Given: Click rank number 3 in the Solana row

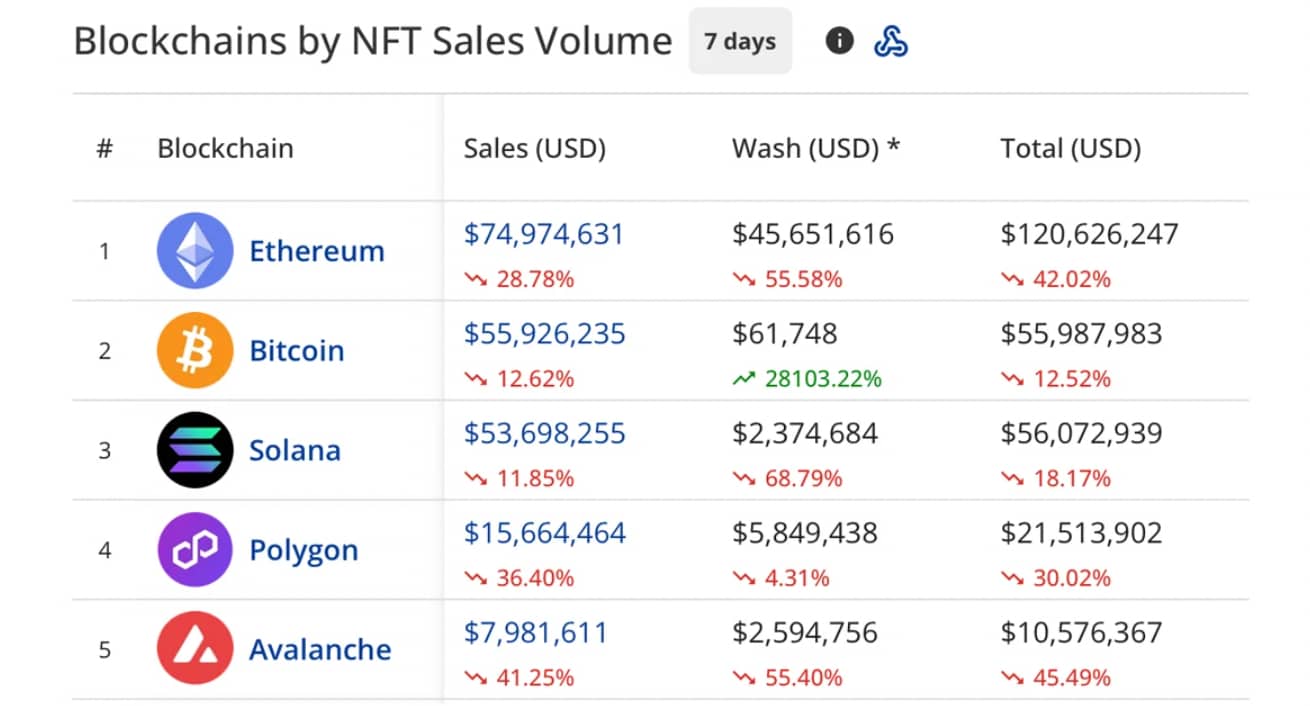Looking at the screenshot, I should [x=104, y=451].
